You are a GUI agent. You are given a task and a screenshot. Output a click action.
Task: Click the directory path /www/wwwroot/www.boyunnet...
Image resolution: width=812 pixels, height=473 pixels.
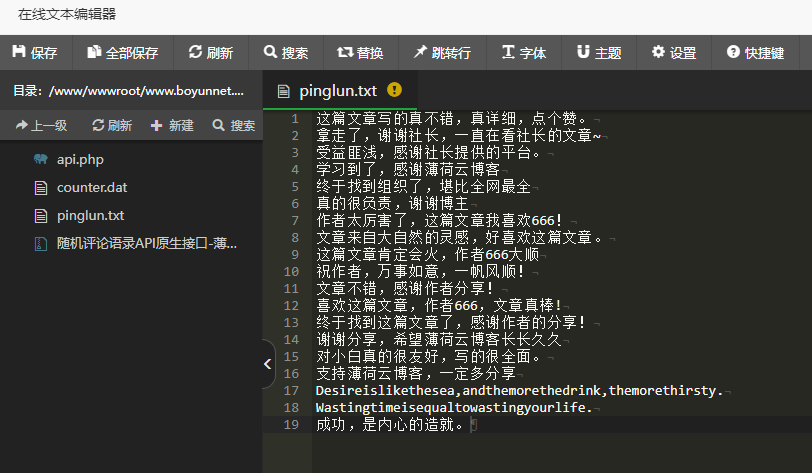(x=146, y=91)
